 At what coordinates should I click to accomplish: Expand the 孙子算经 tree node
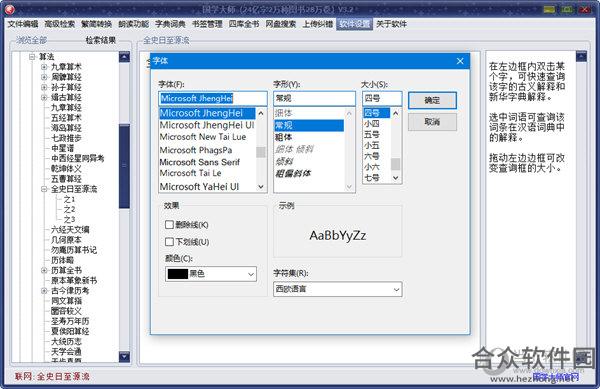(44, 87)
